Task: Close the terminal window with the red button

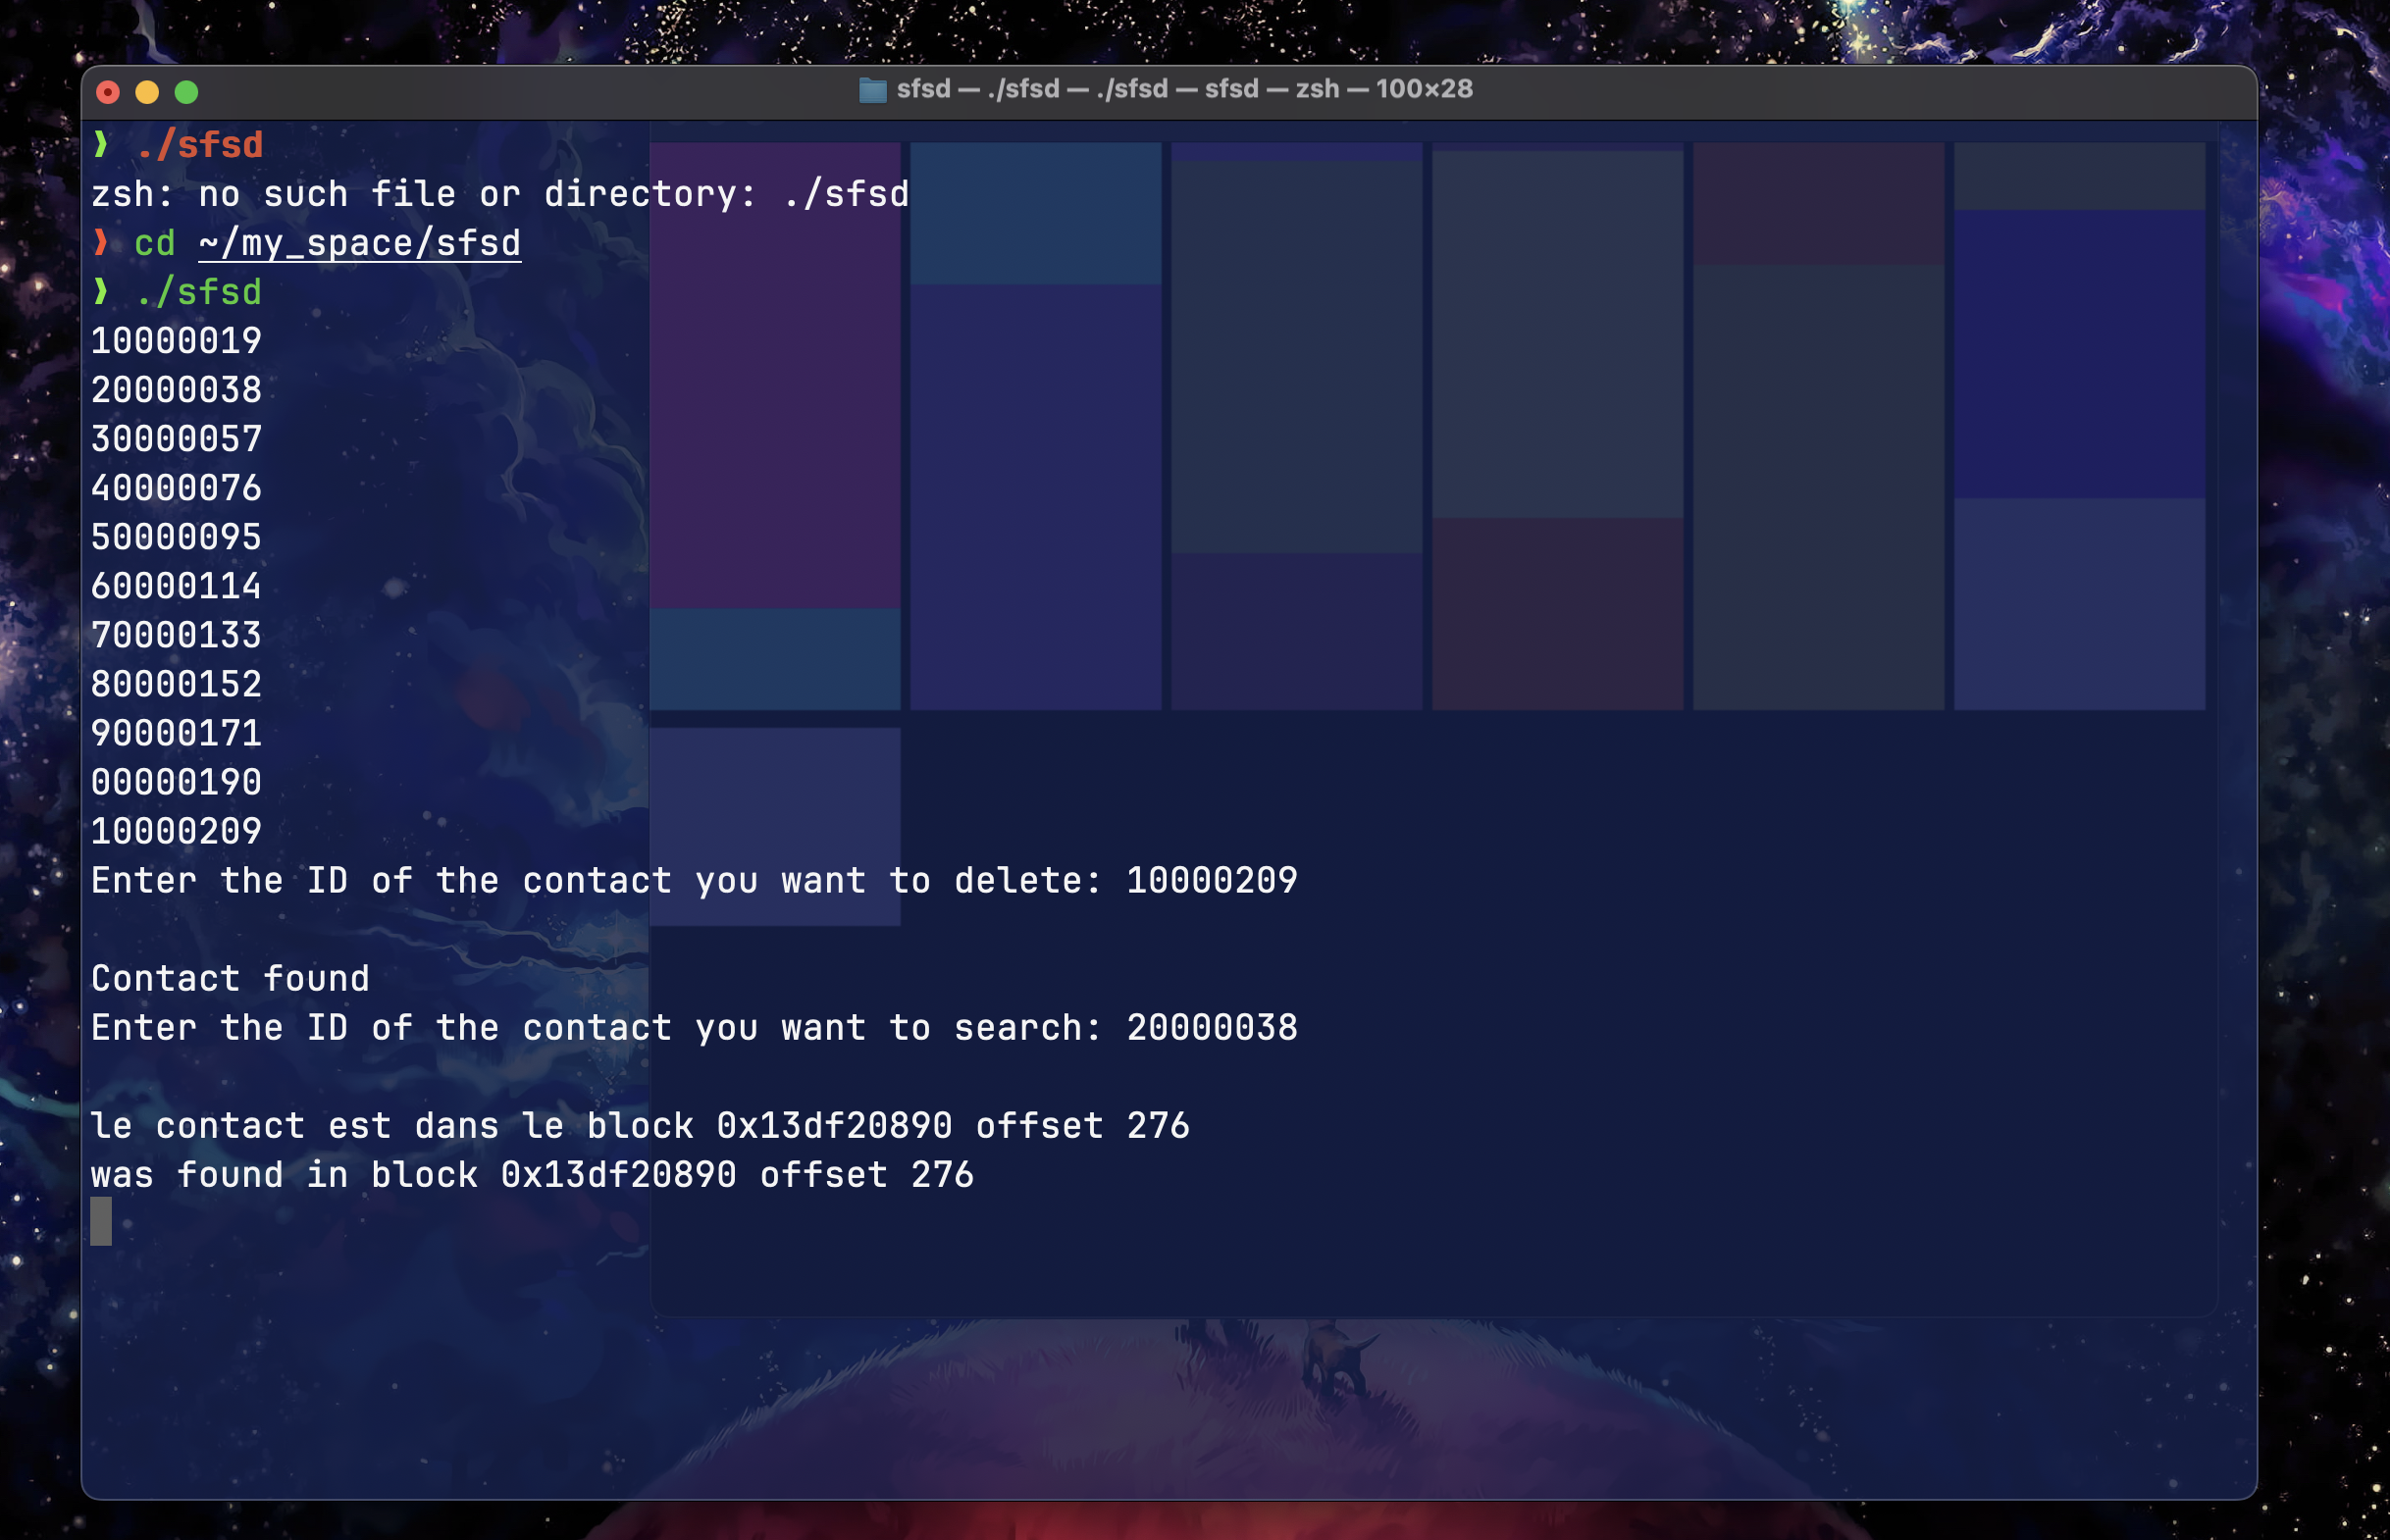Action: click(x=108, y=92)
